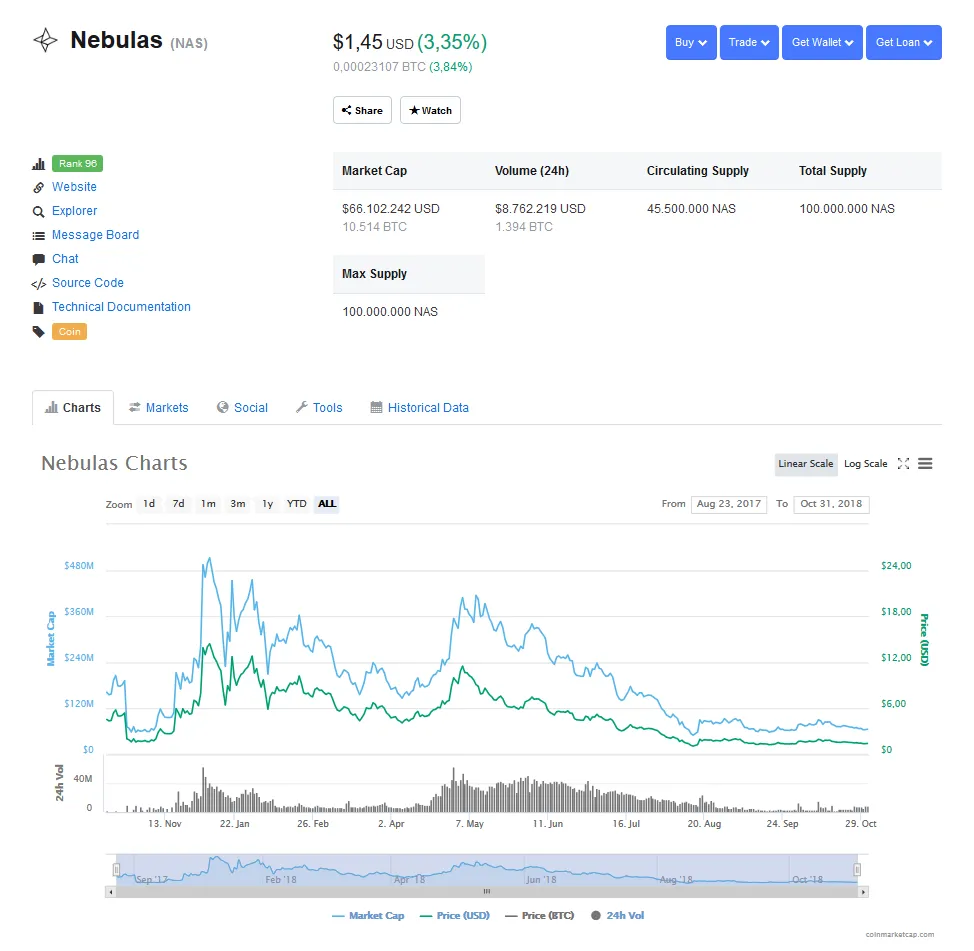Open the Explorer link
This screenshot has width=974, height=951.
tap(75, 211)
